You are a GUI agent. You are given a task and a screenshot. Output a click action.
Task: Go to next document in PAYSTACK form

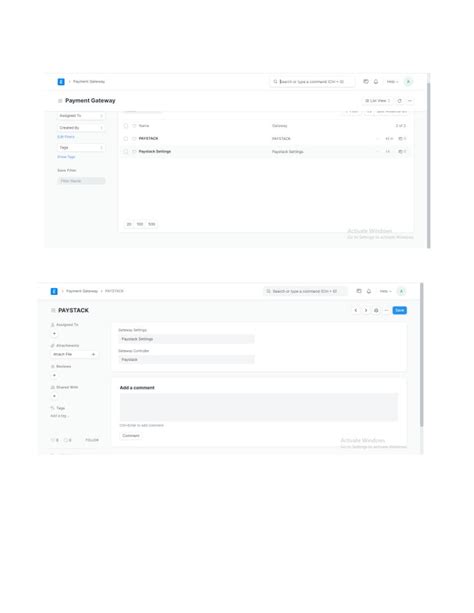366,310
